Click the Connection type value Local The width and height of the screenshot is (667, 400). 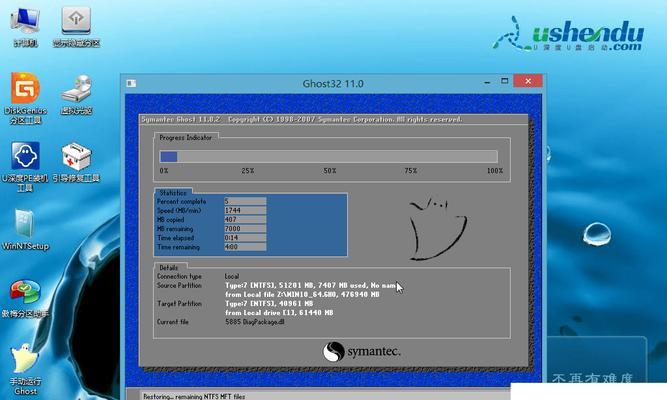tap(232, 276)
